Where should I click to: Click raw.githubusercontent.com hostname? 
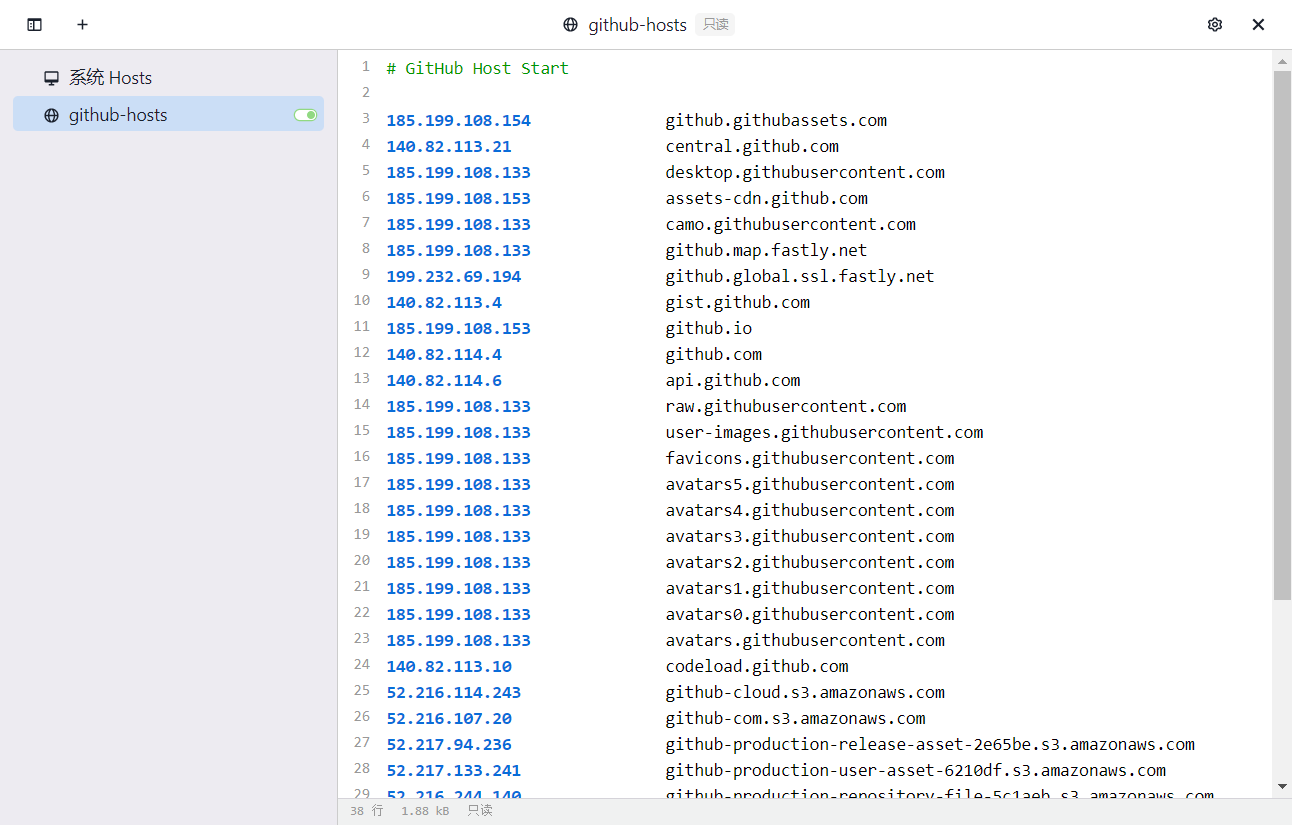786,406
